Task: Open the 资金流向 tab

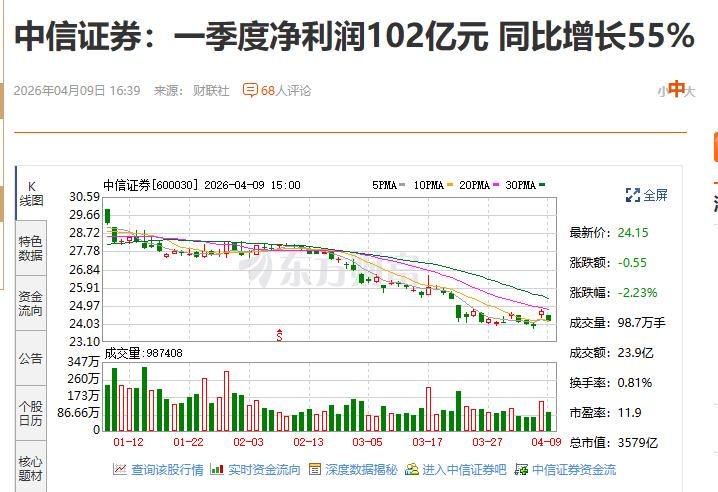Action: tap(31, 303)
